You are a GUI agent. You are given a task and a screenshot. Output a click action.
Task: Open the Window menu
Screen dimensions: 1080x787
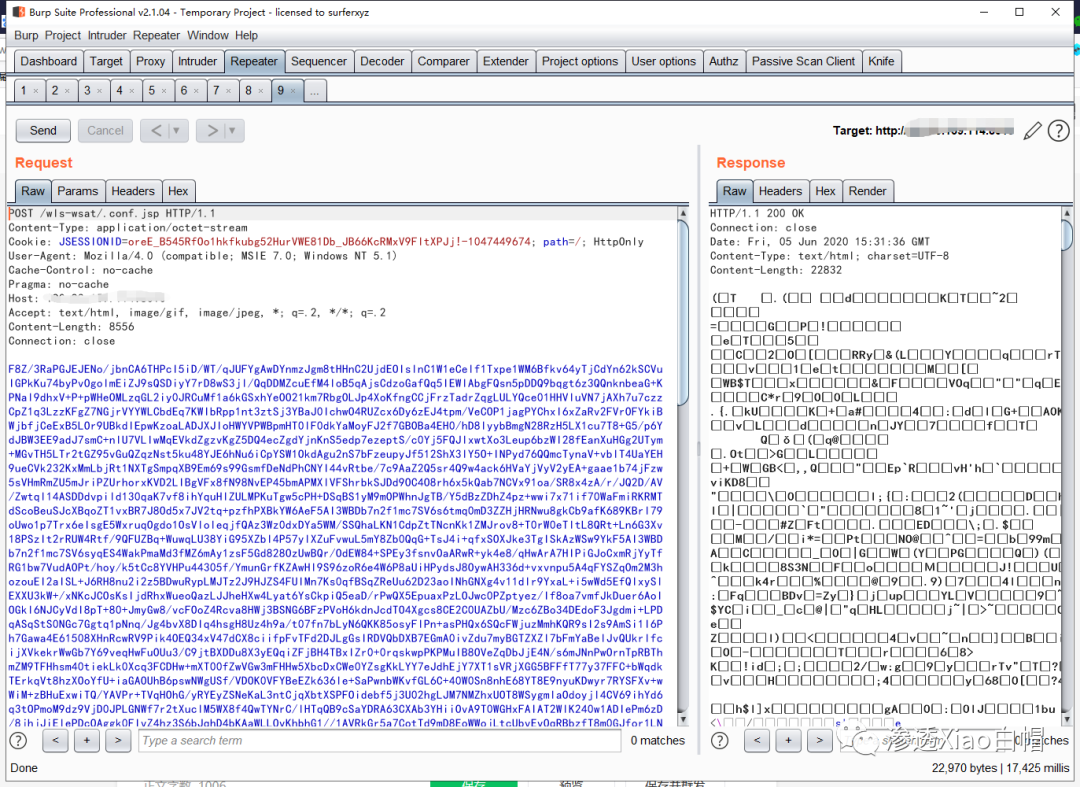[207, 36]
